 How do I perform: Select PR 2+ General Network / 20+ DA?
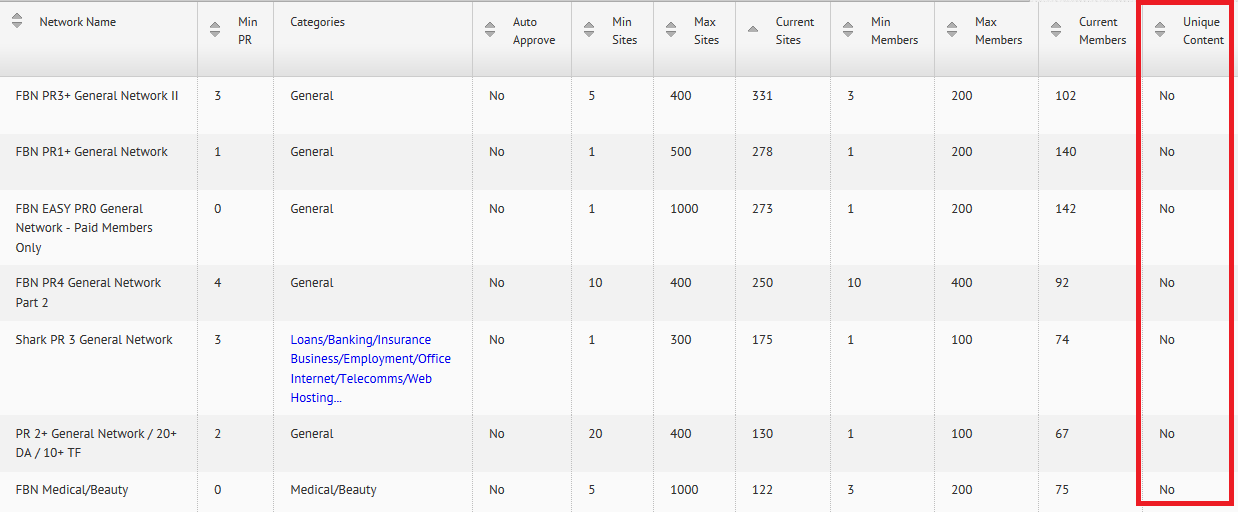tap(96, 443)
